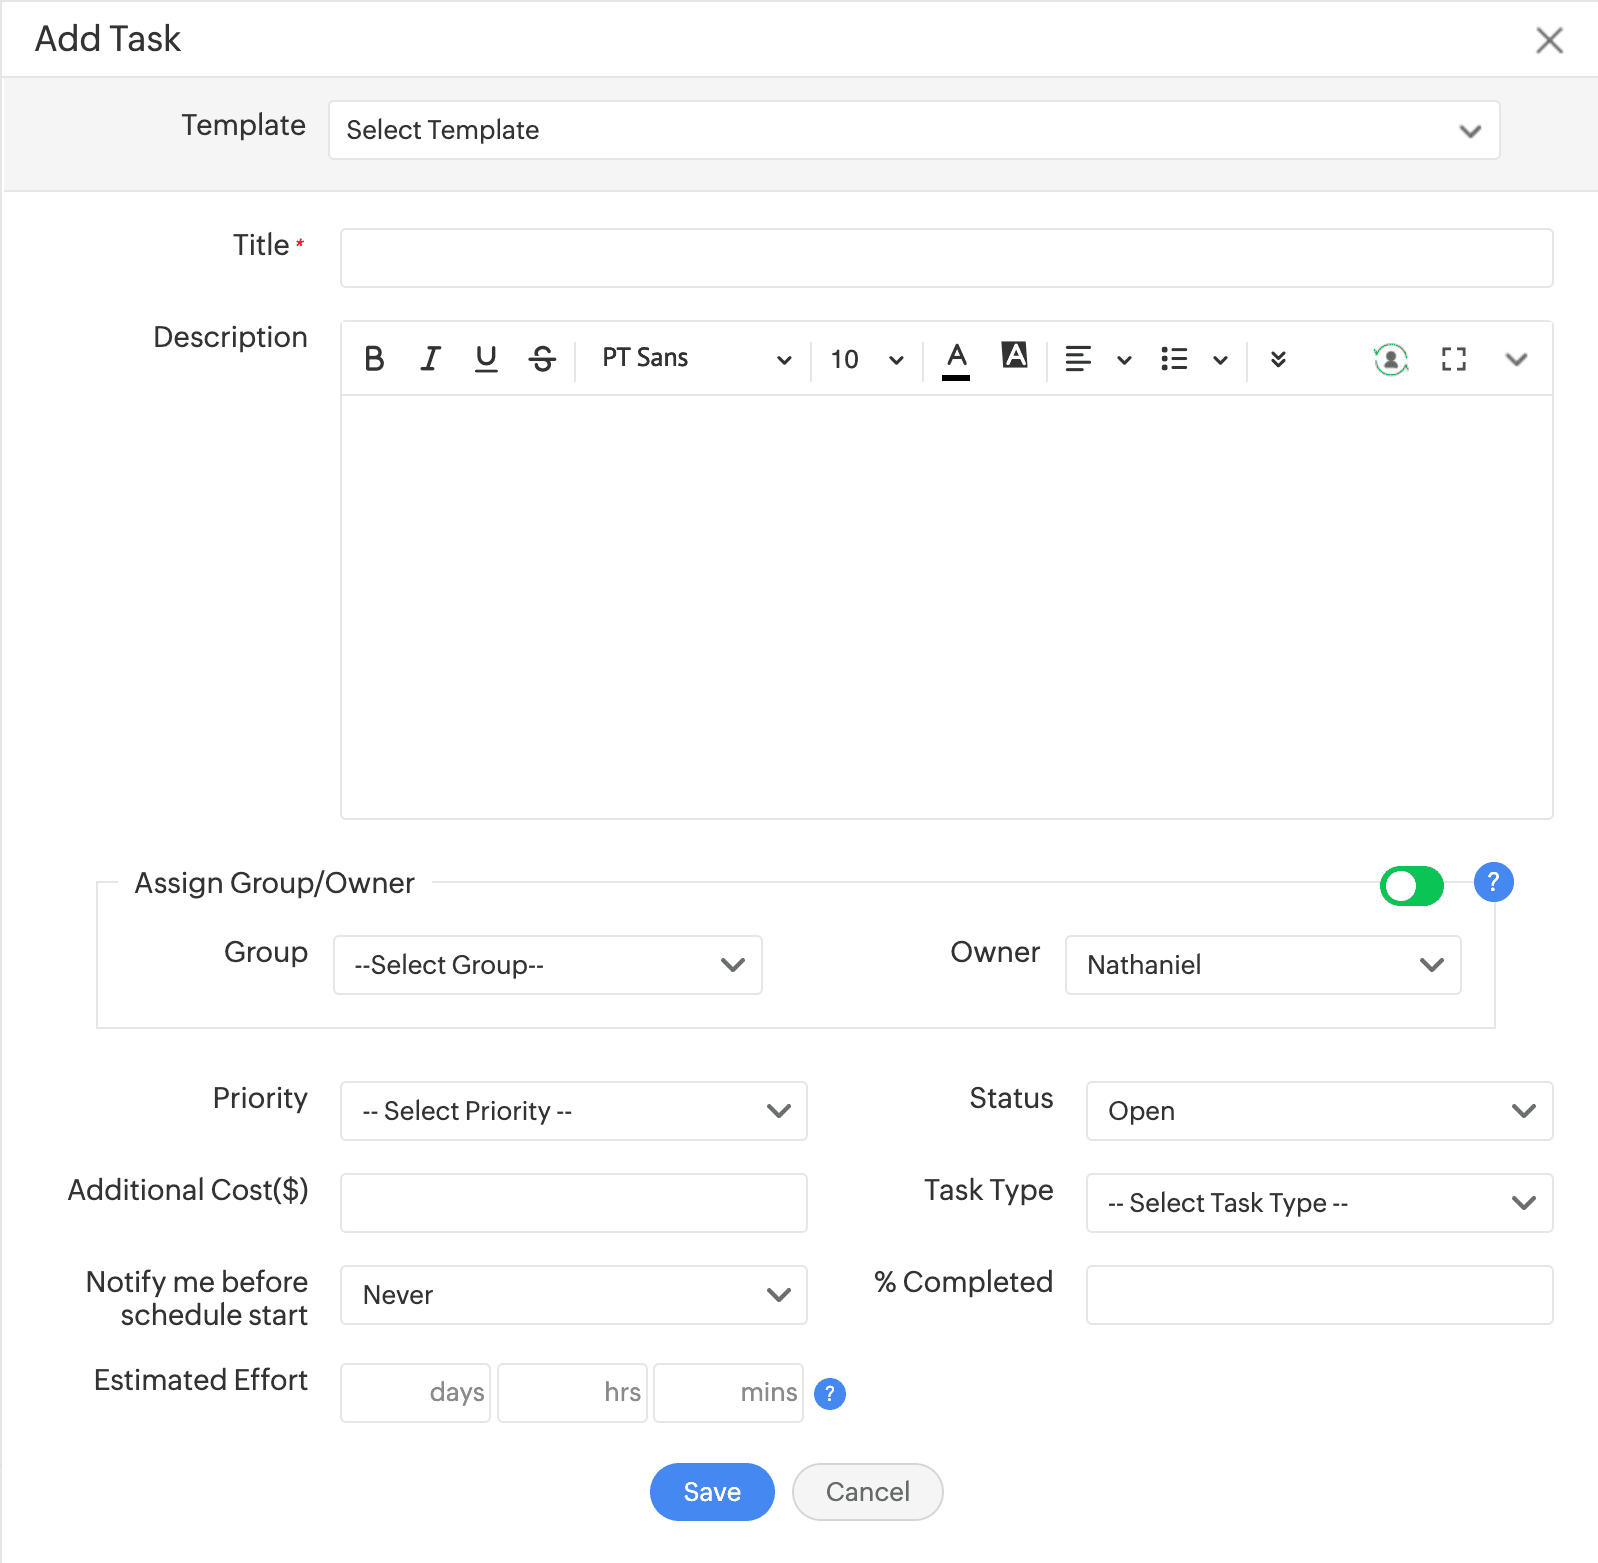Image resolution: width=1598 pixels, height=1563 pixels.
Task: Expand description editor to fullscreen
Action: [x=1453, y=359]
